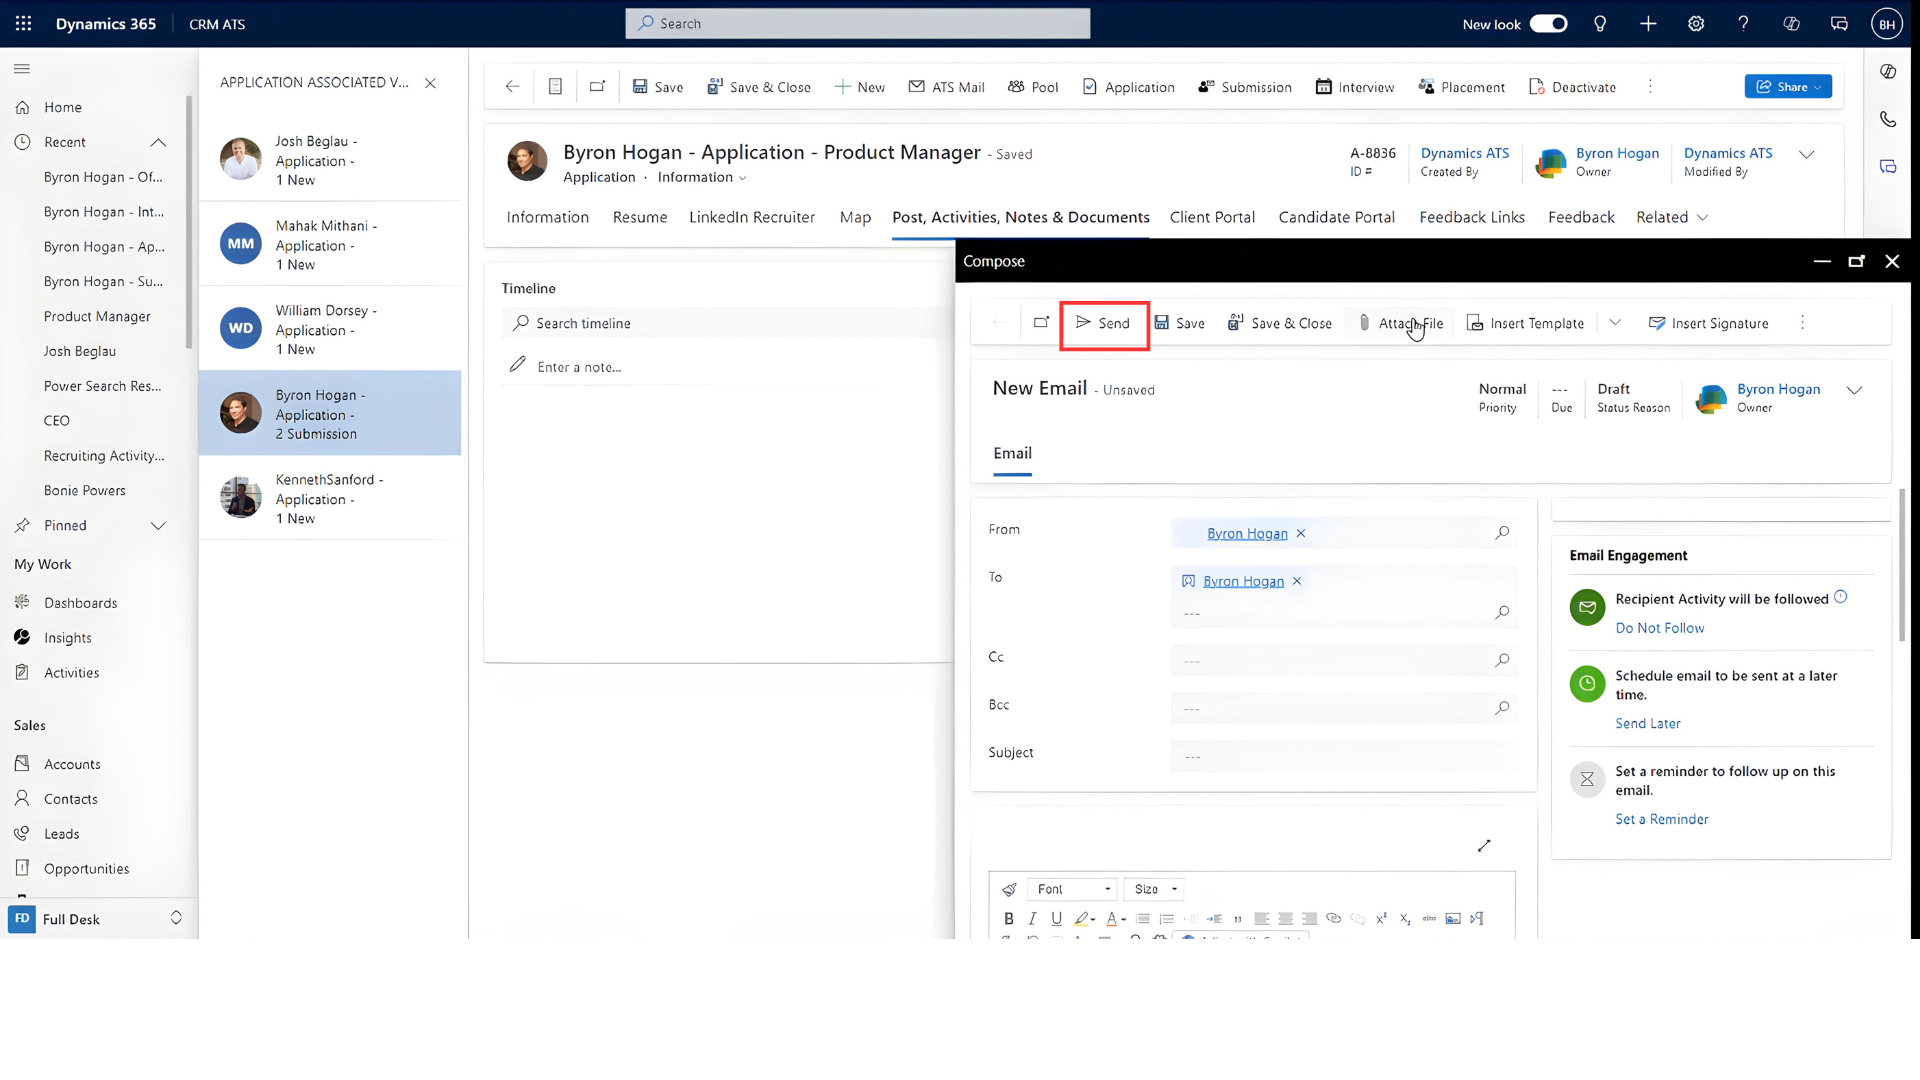Open the Dynamics 365 app launcher grid
The height and width of the screenshot is (1080, 1920).
coord(24,24)
